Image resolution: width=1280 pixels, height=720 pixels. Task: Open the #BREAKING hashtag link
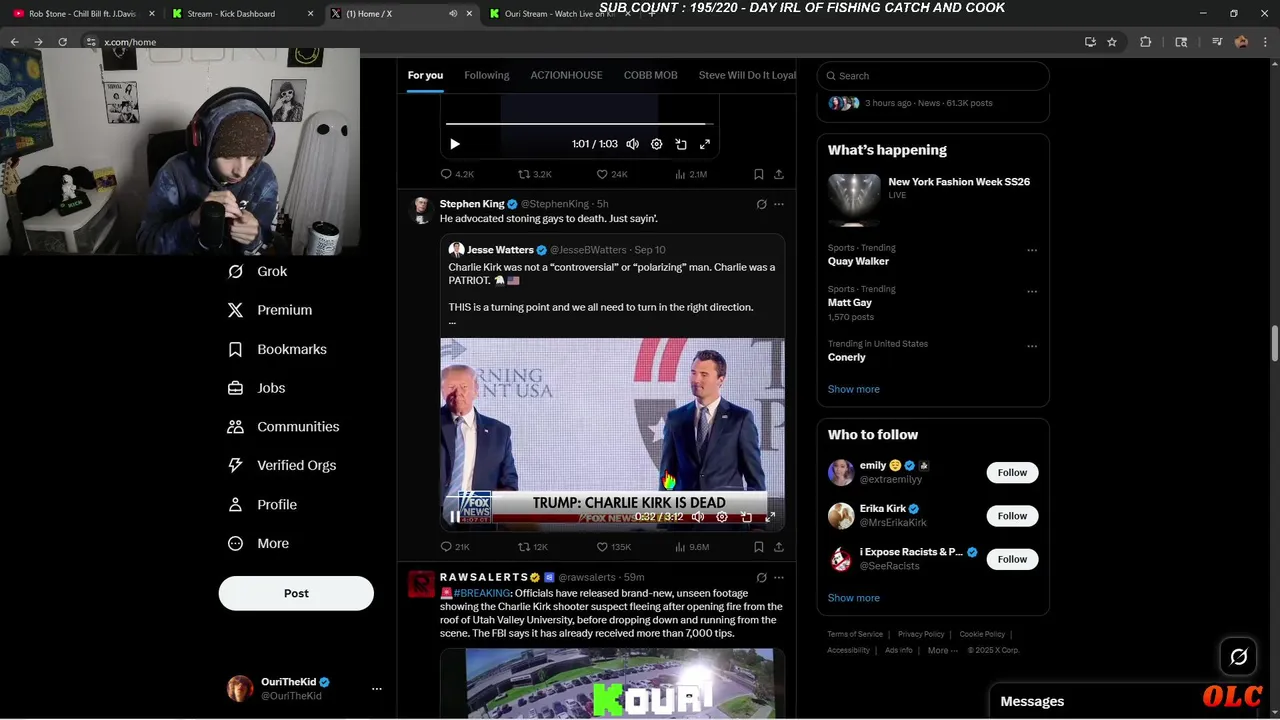(482, 593)
